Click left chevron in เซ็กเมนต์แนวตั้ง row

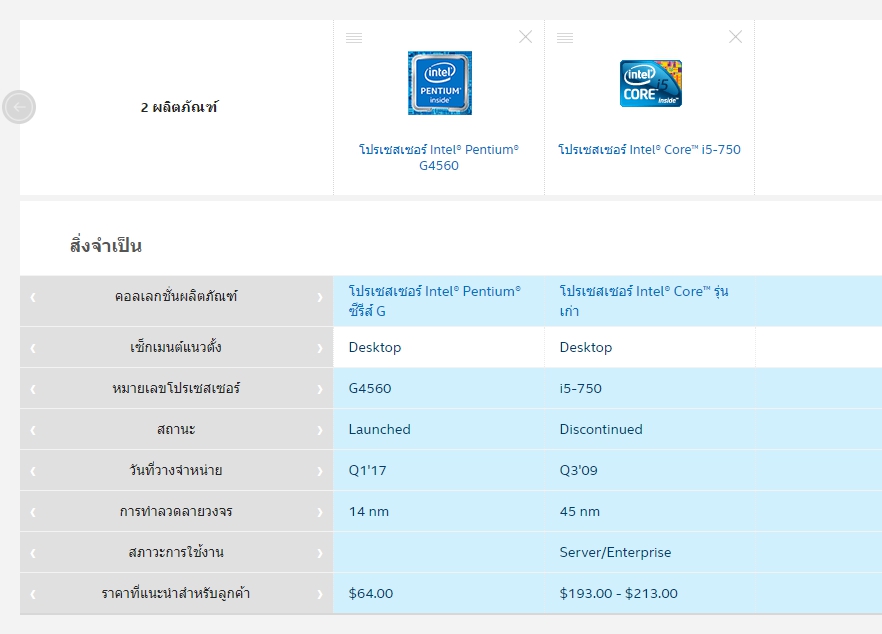coord(33,348)
